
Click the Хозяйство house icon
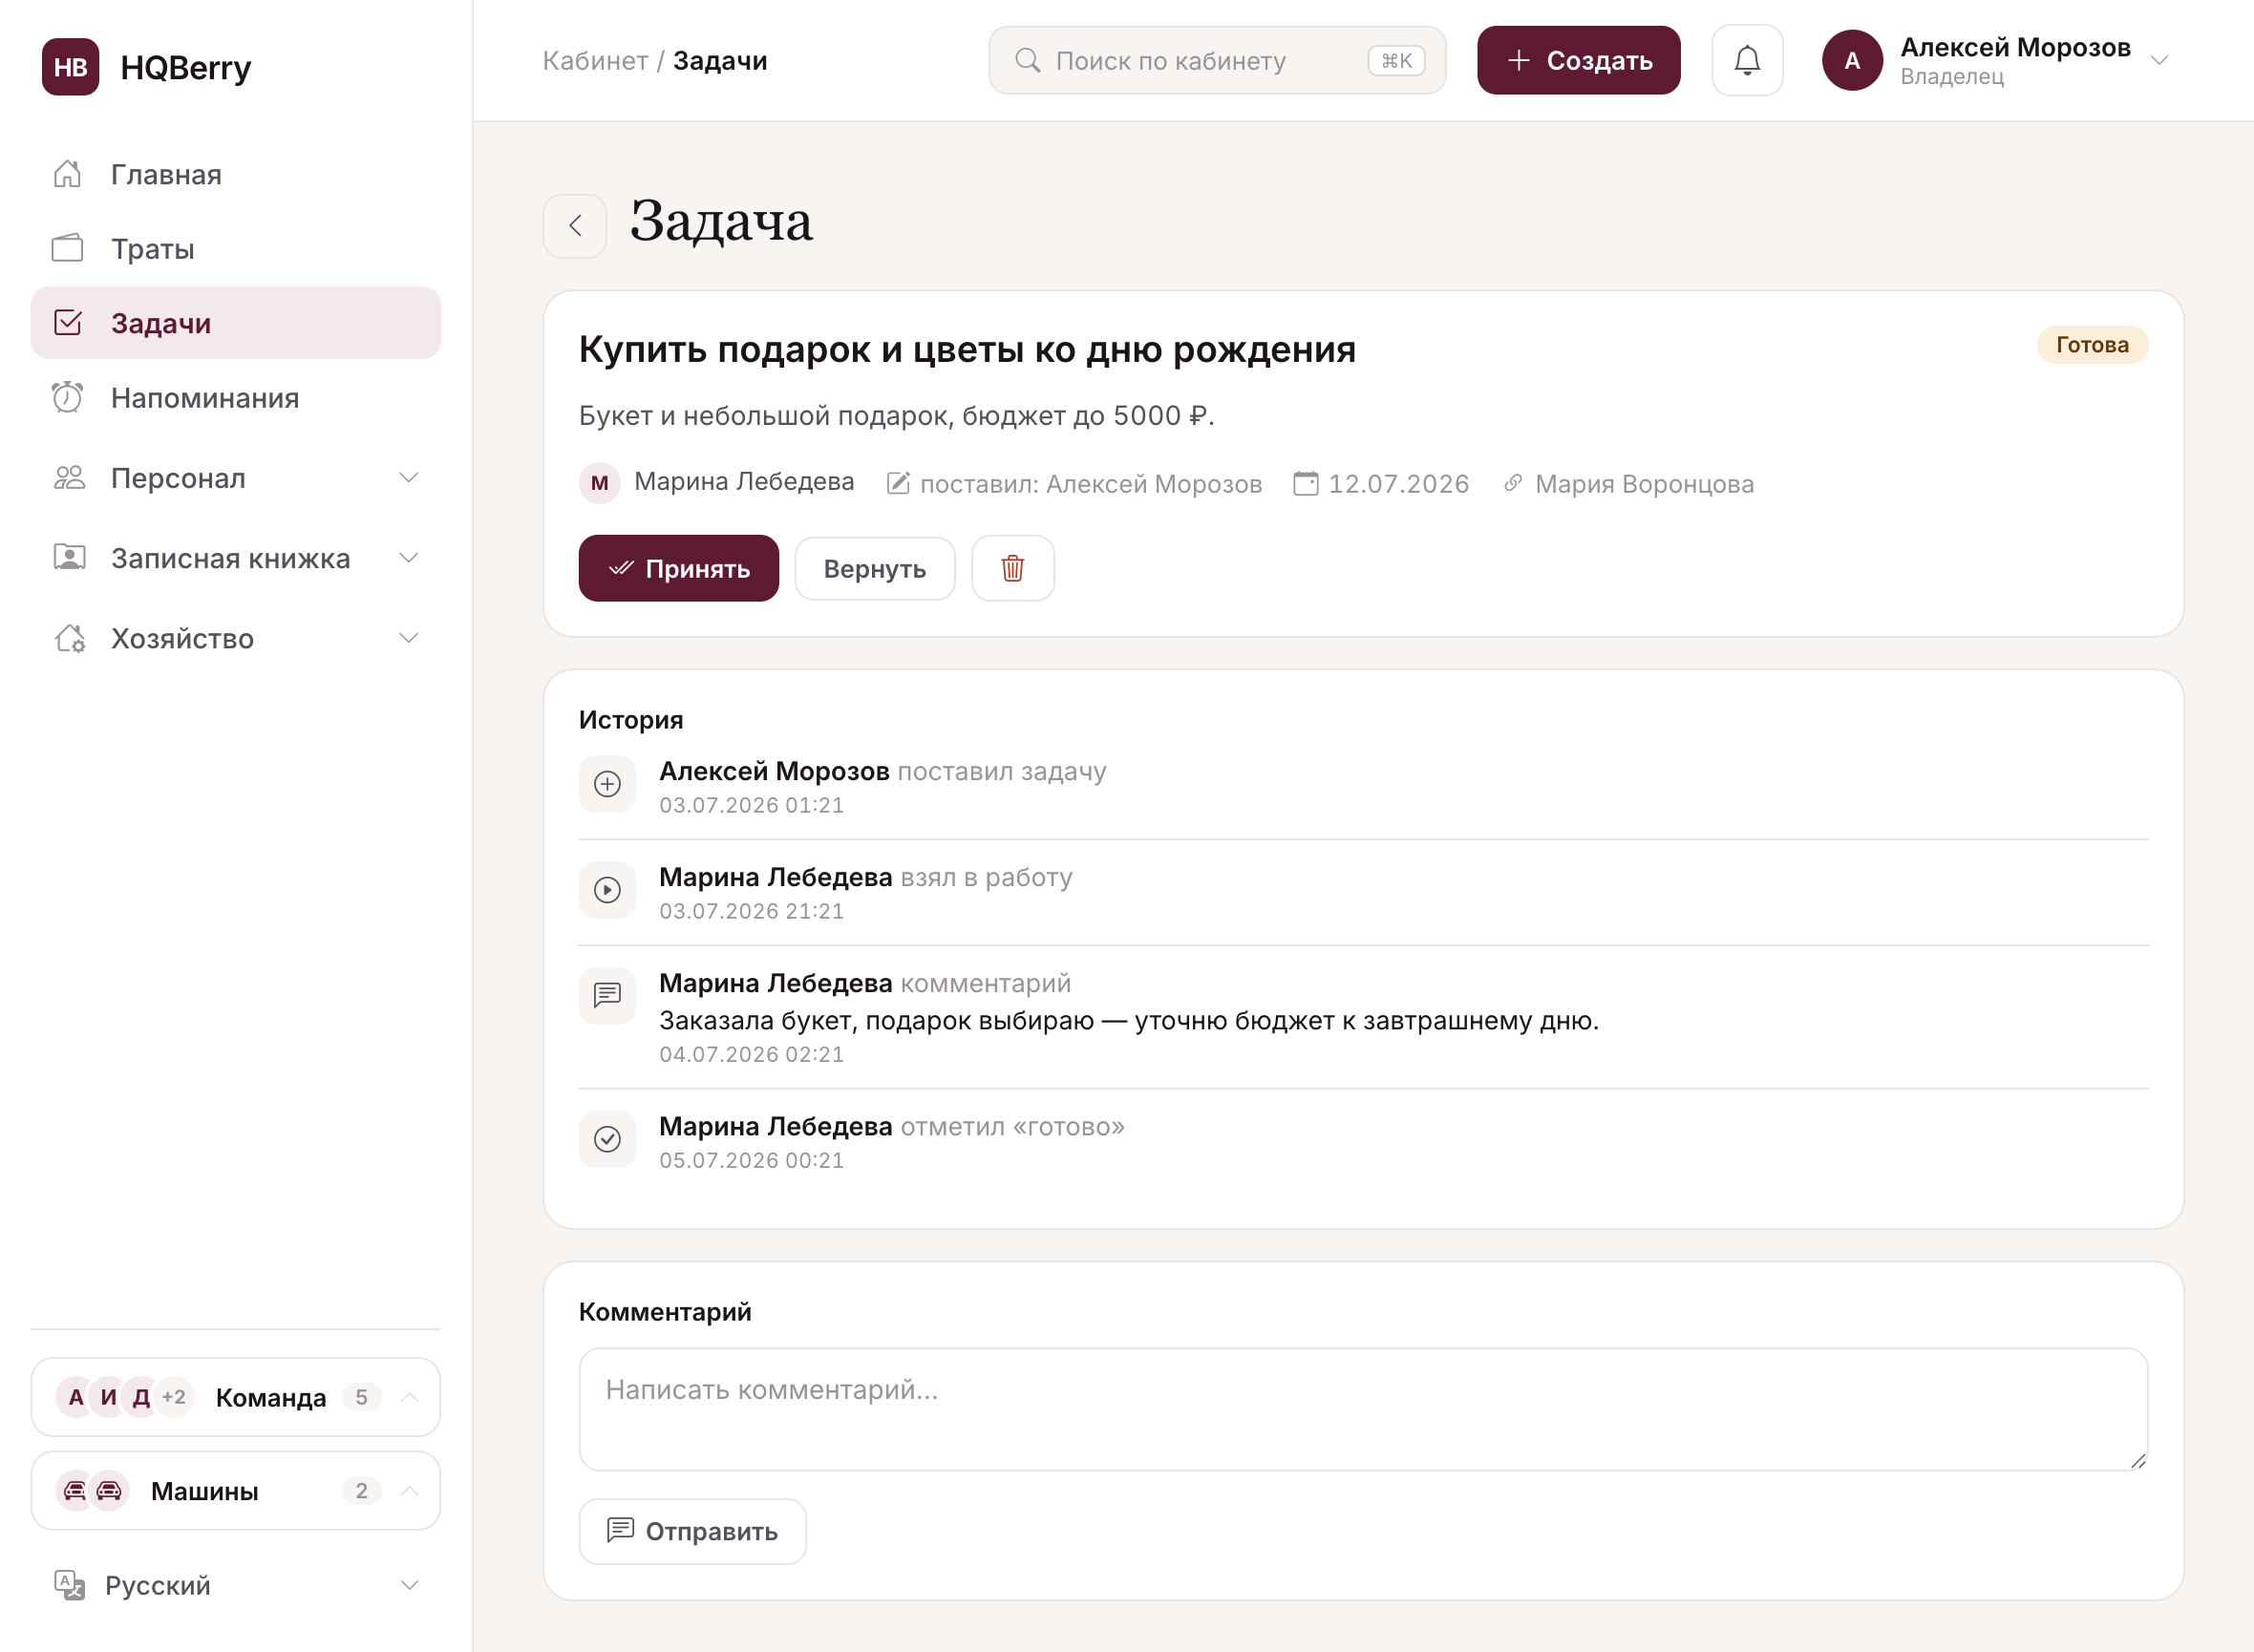[69, 638]
